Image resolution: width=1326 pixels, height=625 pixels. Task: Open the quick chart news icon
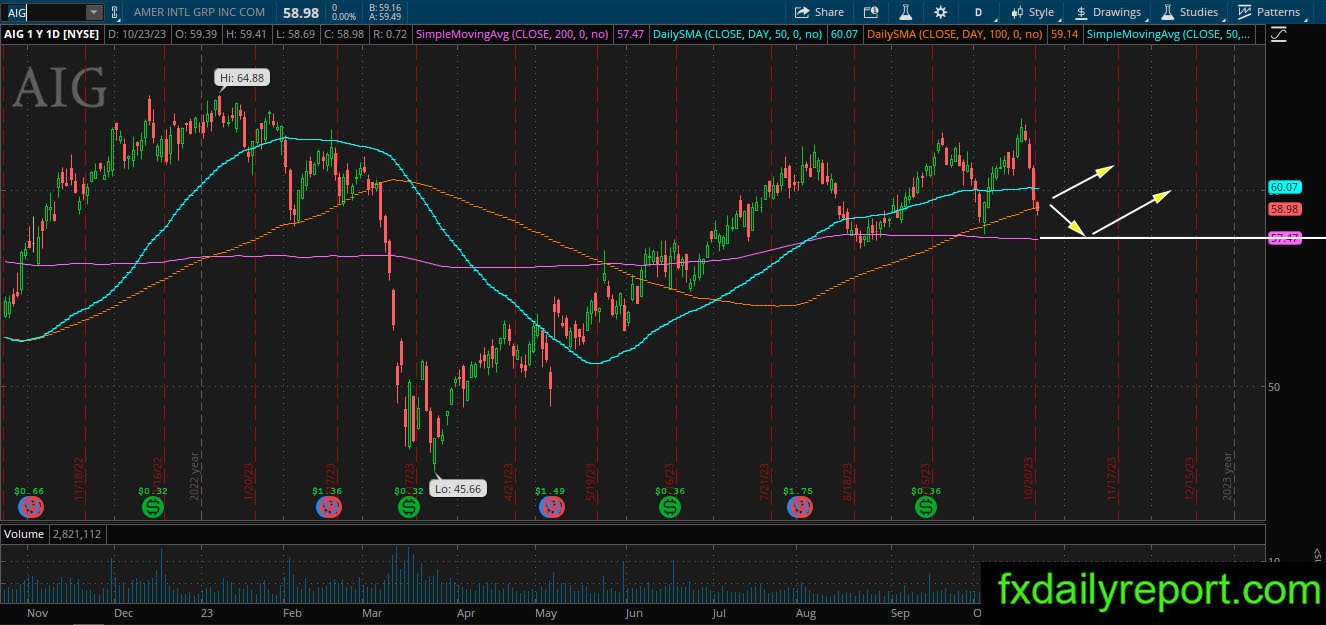(x=871, y=12)
